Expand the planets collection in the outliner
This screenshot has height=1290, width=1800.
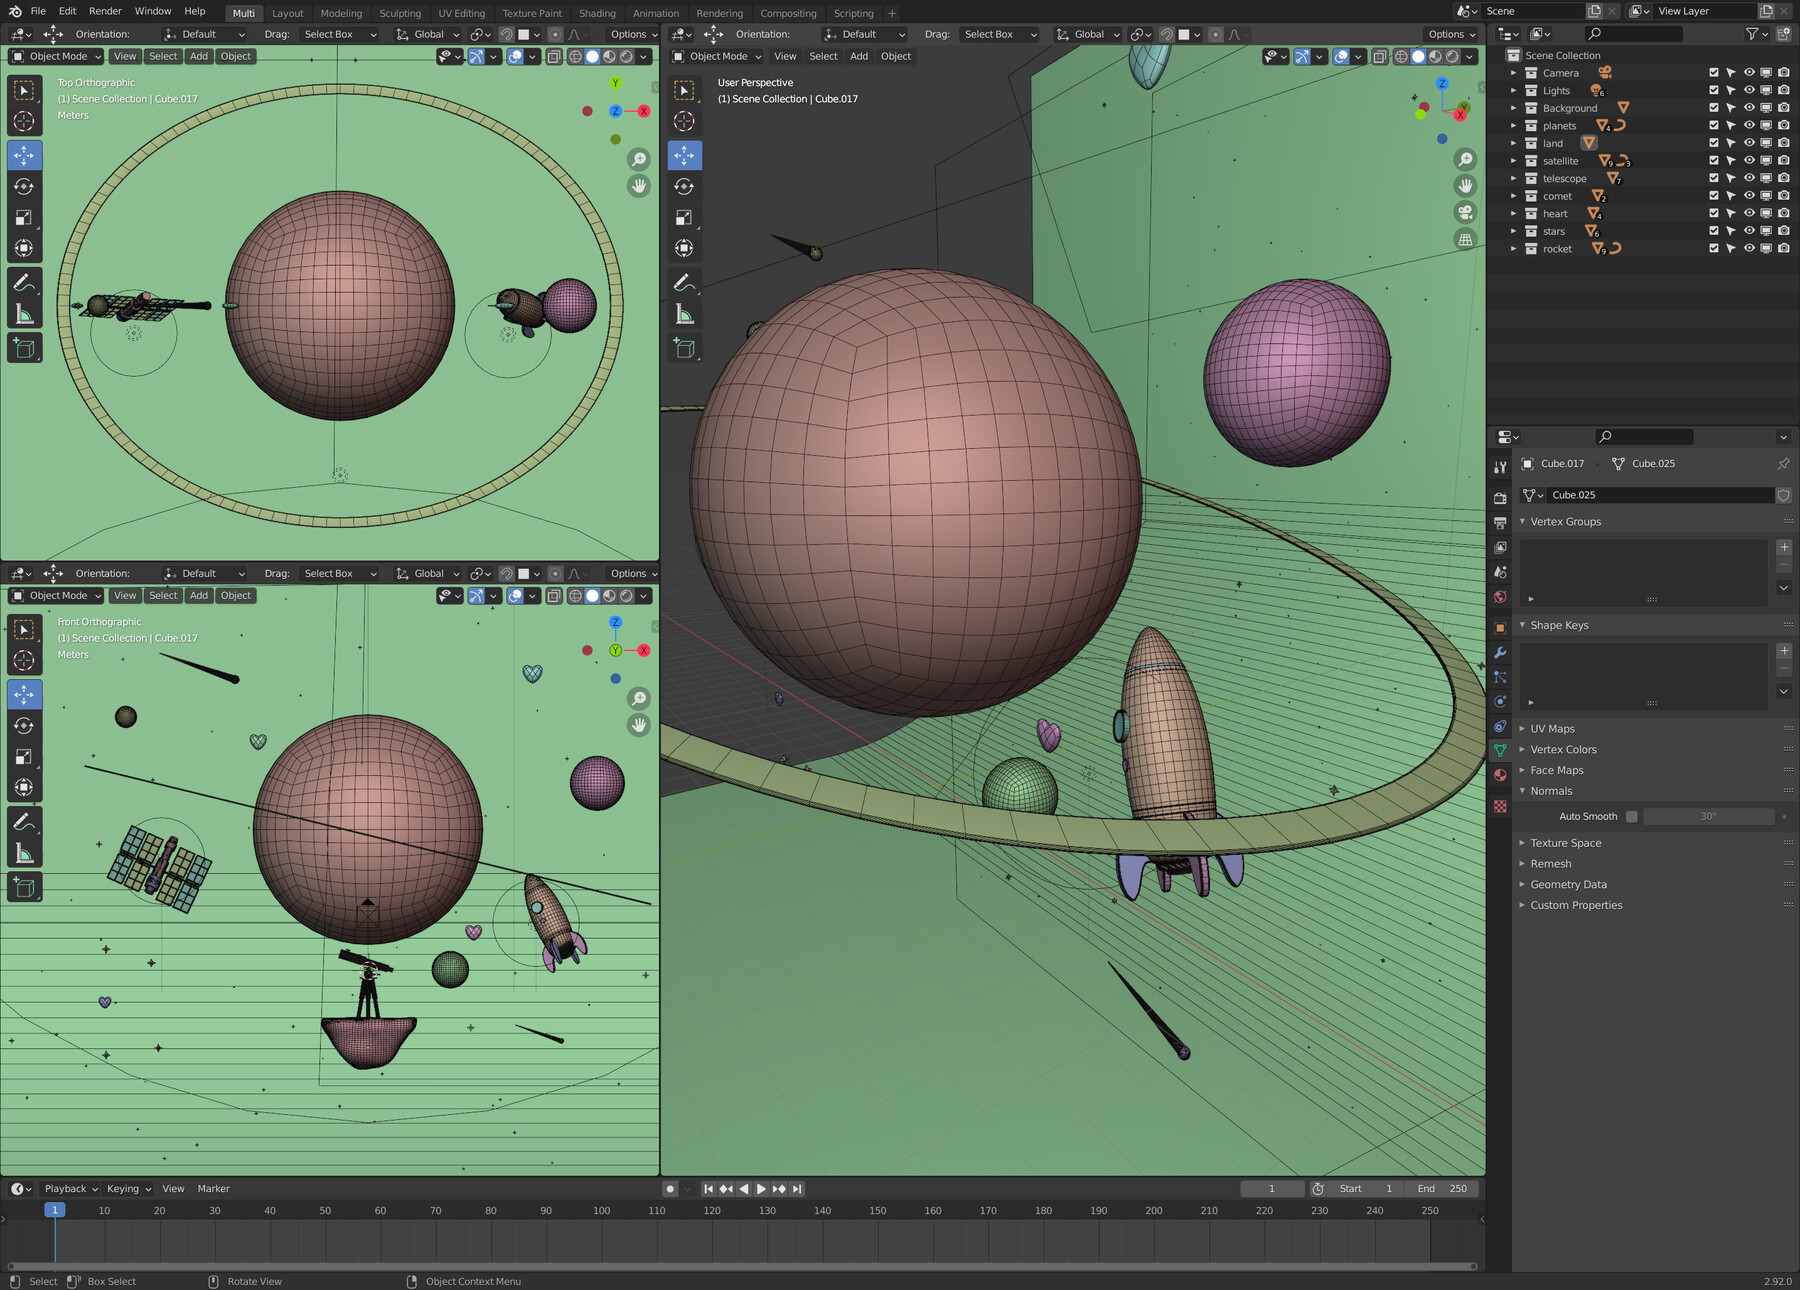pyautogui.click(x=1513, y=125)
